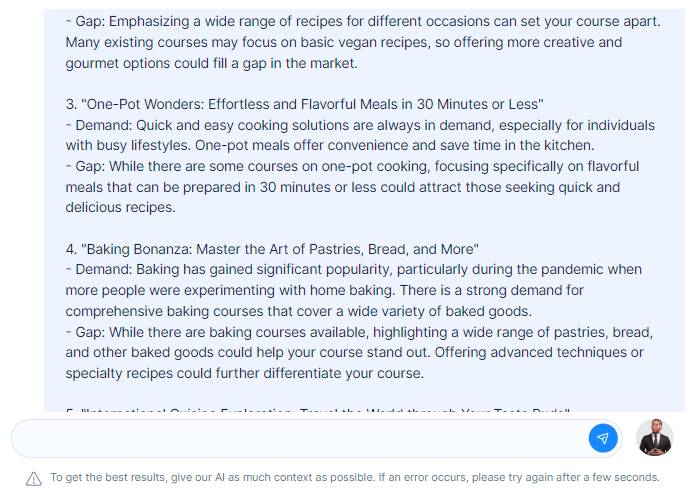The height and width of the screenshot is (493, 700).
Task: Click the "delicious recipes." line of text
Action: pos(121,207)
